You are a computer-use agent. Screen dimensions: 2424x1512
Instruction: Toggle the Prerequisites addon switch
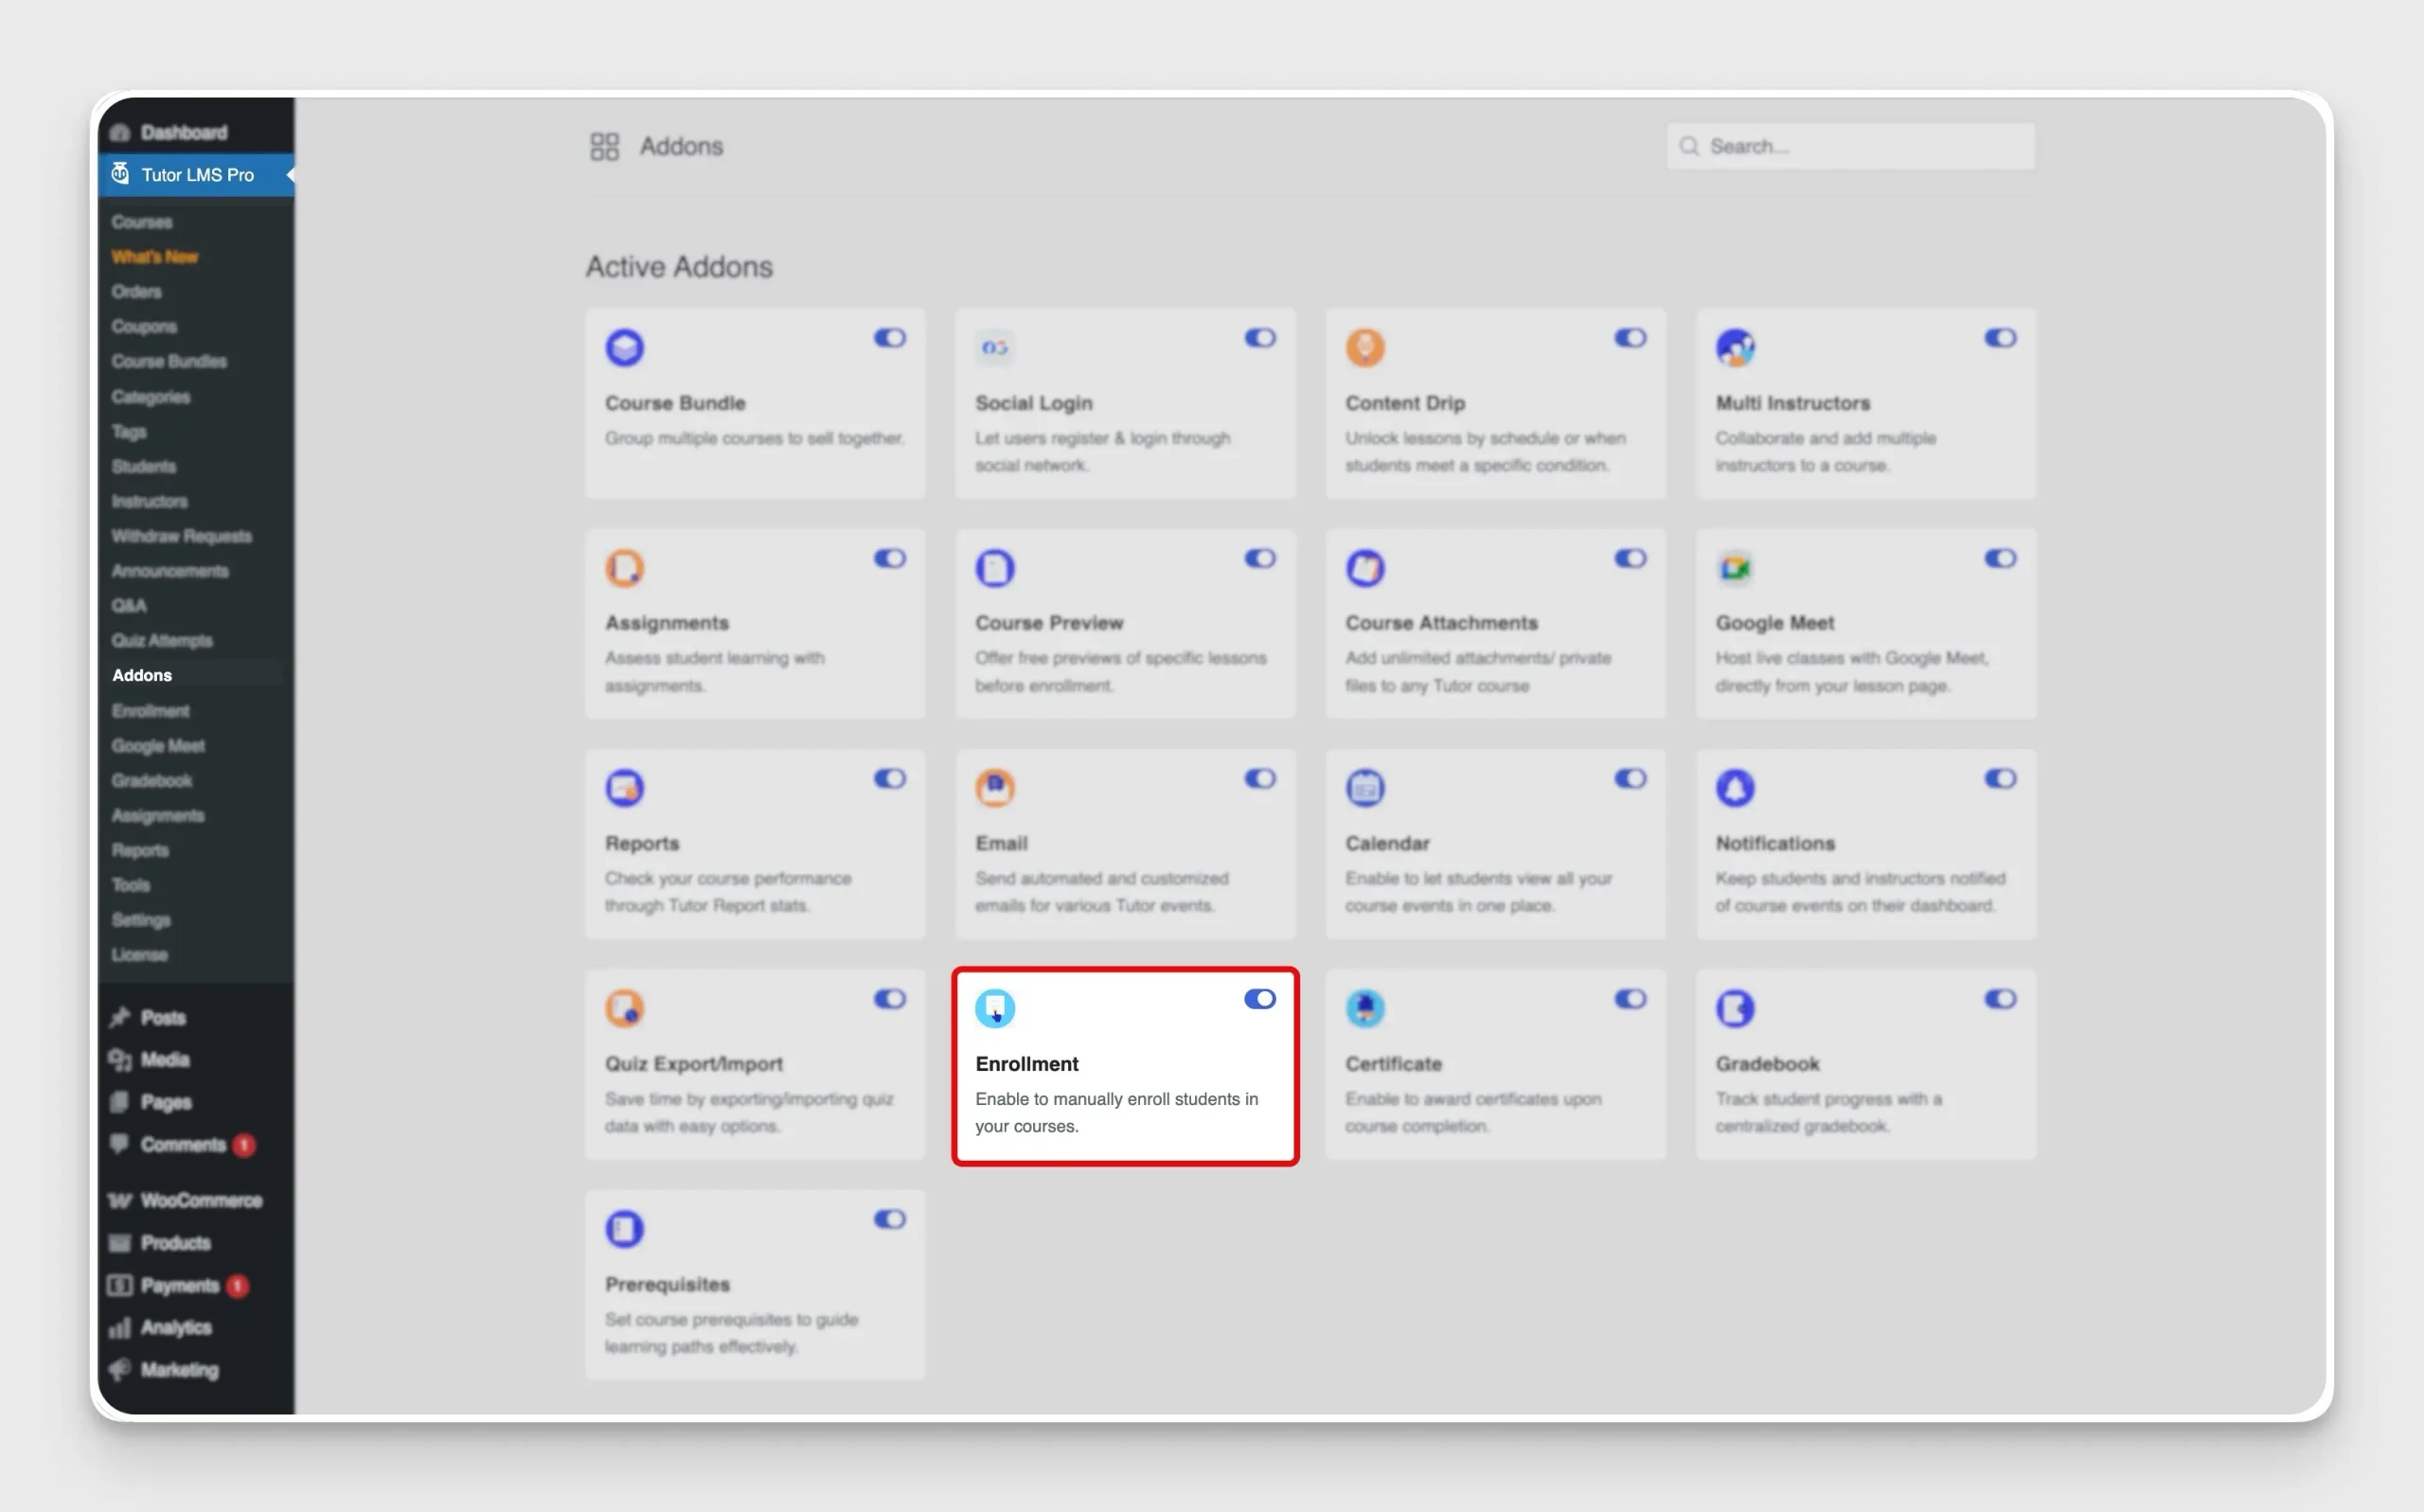pyautogui.click(x=890, y=1219)
